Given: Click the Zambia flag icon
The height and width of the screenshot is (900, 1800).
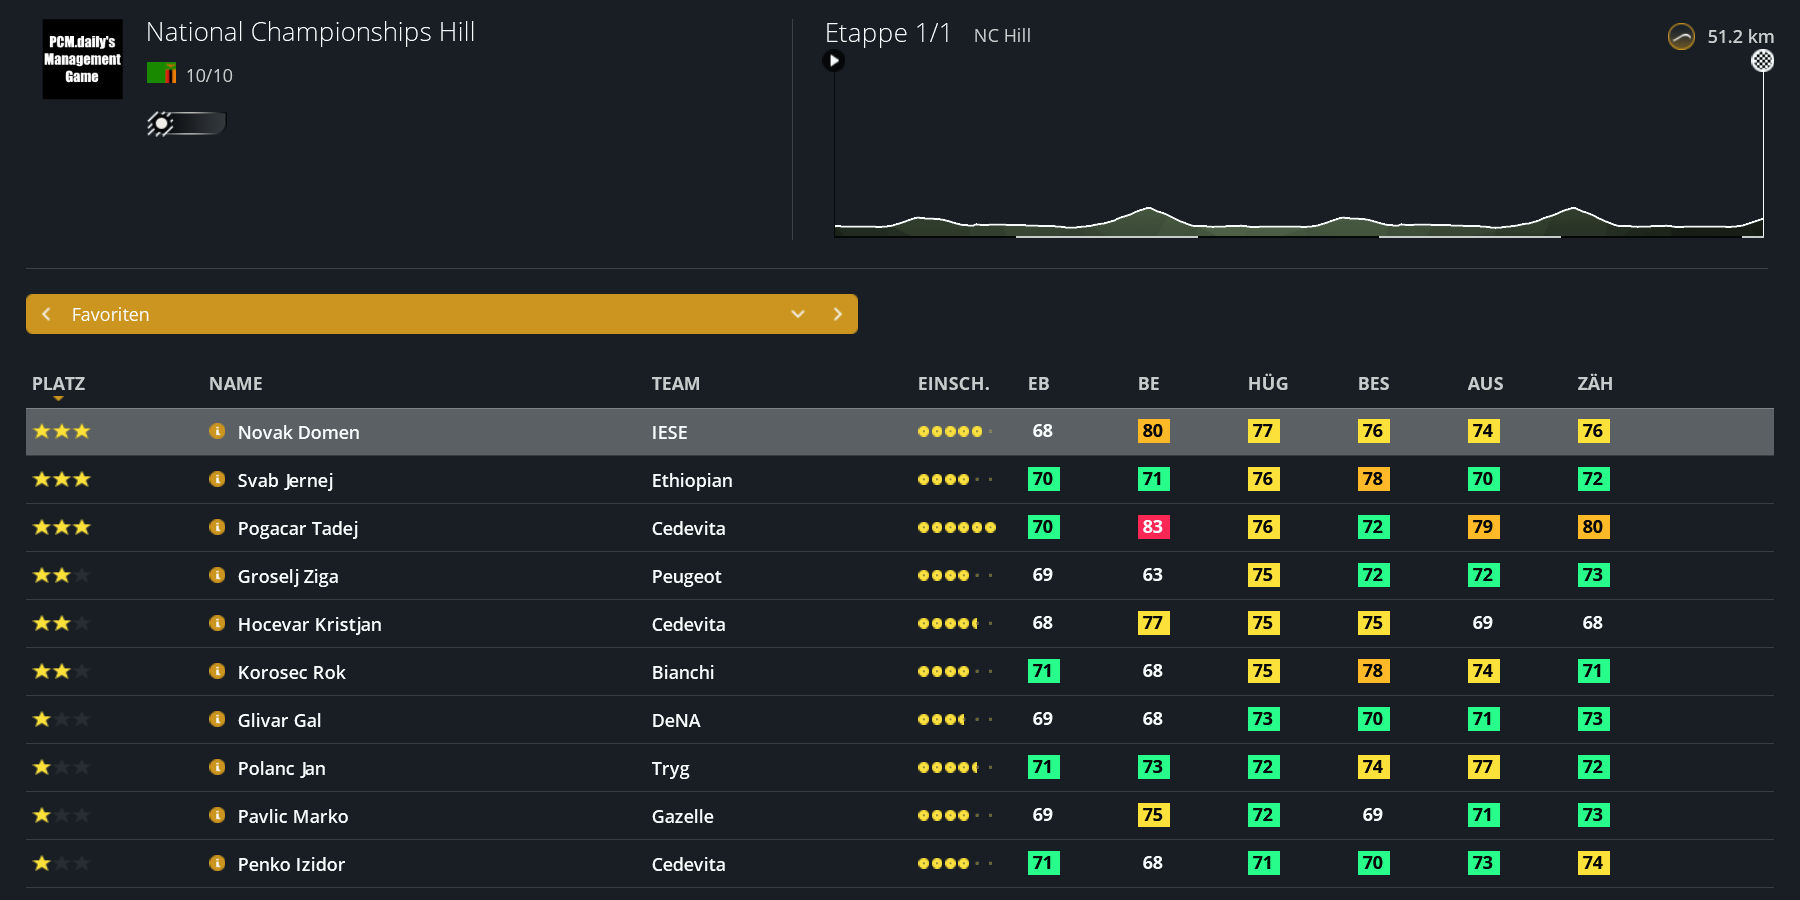Looking at the screenshot, I should [161, 73].
